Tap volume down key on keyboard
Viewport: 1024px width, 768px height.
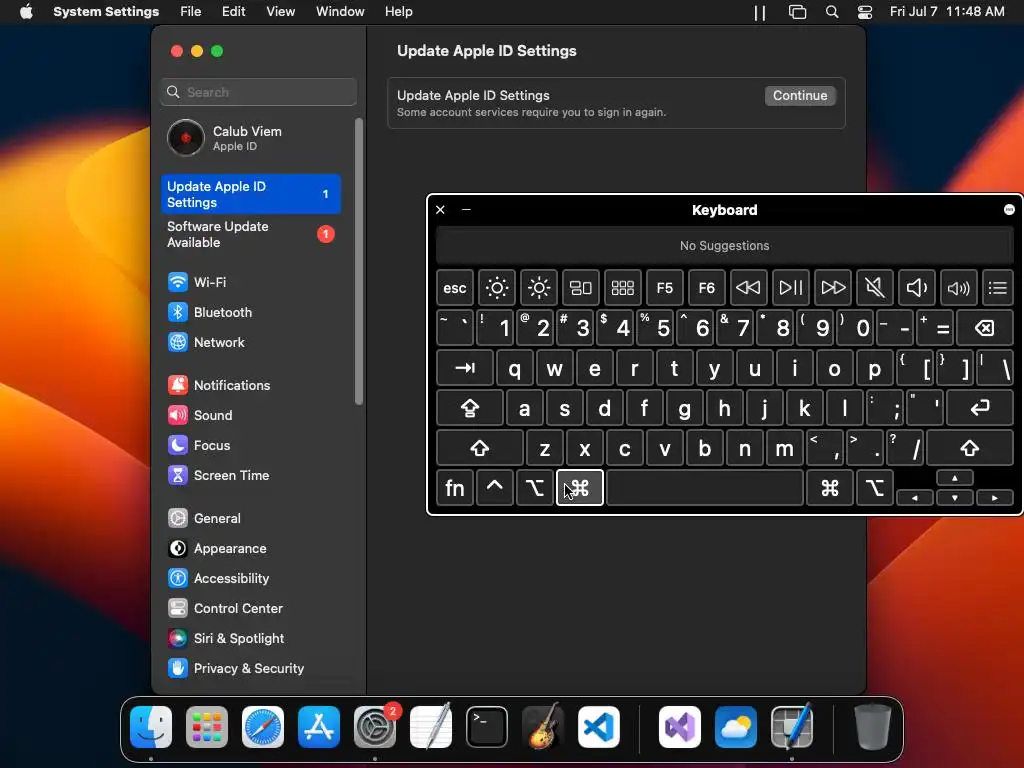coord(917,287)
